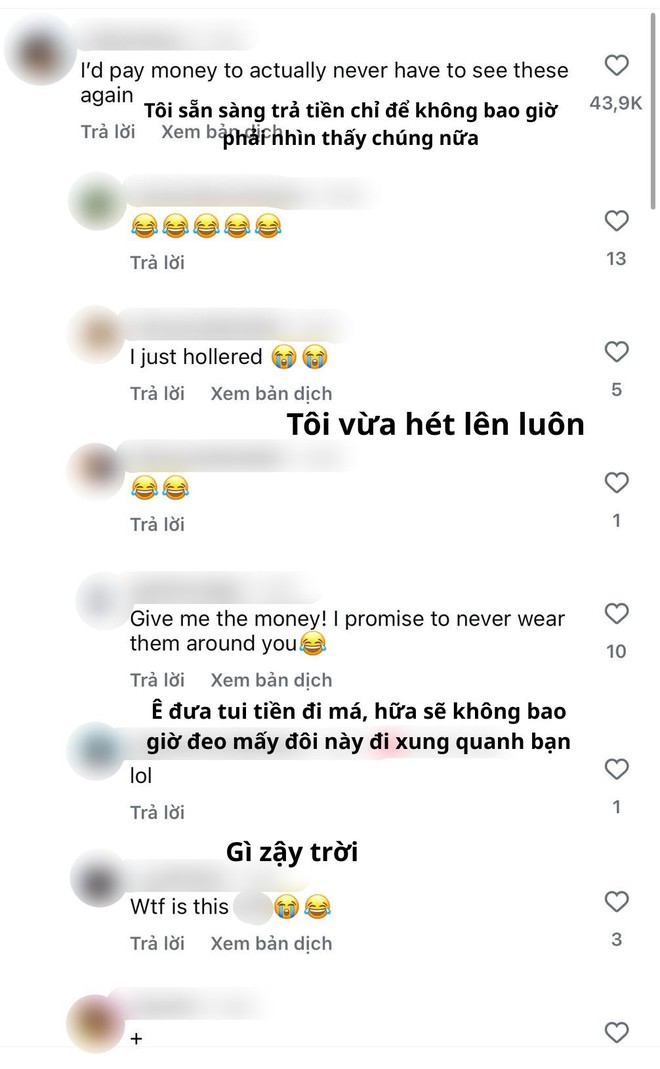This screenshot has height=1069, width=660.
Task: Open translation for "I just hollered"
Action: pyautogui.click(x=271, y=393)
